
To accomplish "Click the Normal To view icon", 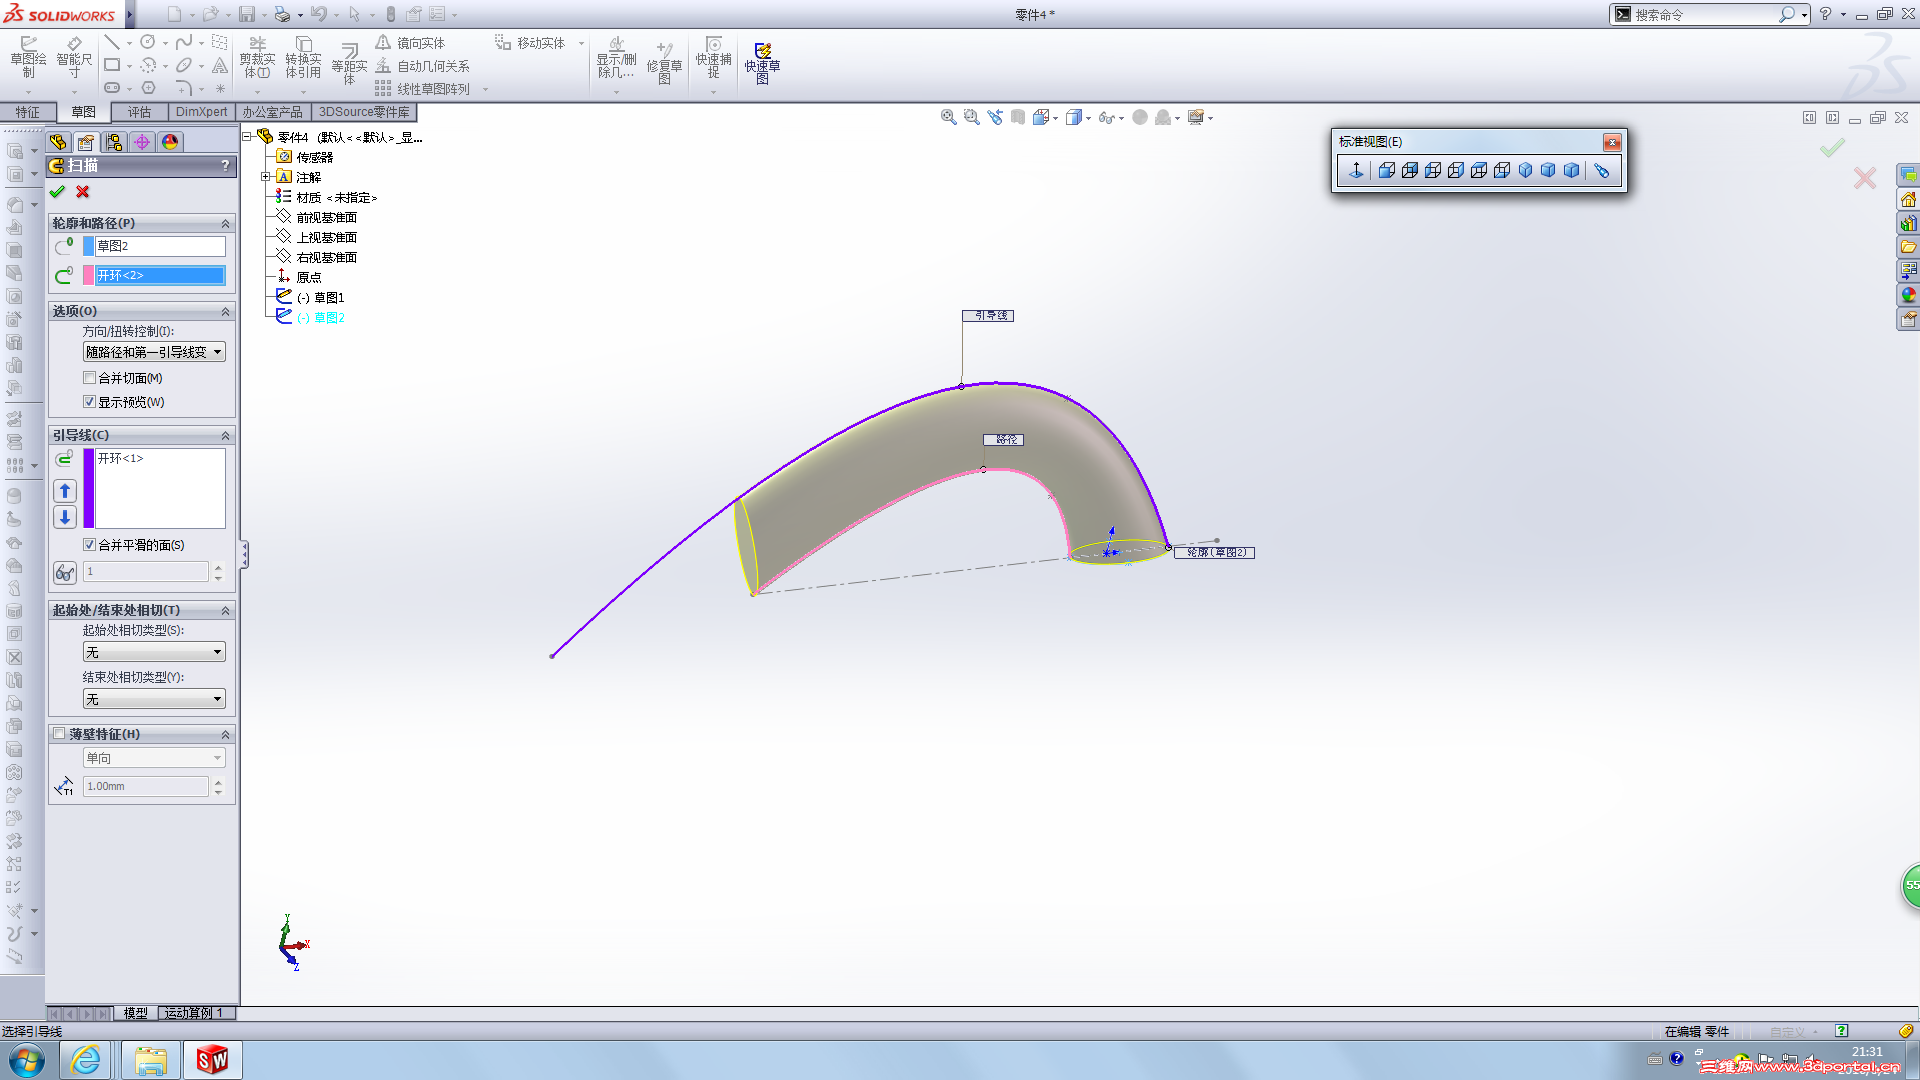I will pyautogui.click(x=1356, y=171).
